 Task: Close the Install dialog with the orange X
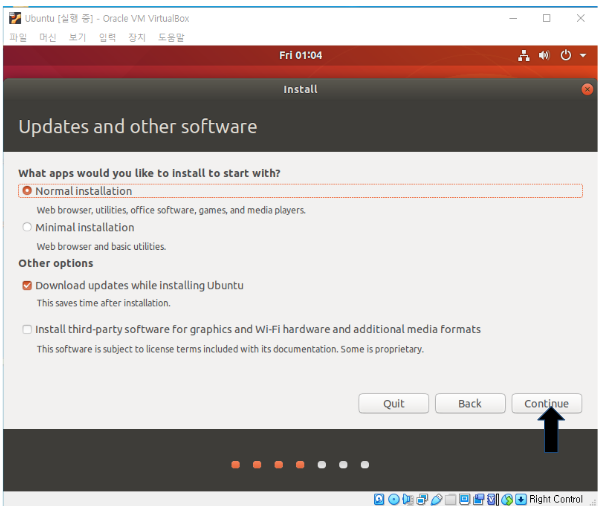pyautogui.click(x=587, y=90)
